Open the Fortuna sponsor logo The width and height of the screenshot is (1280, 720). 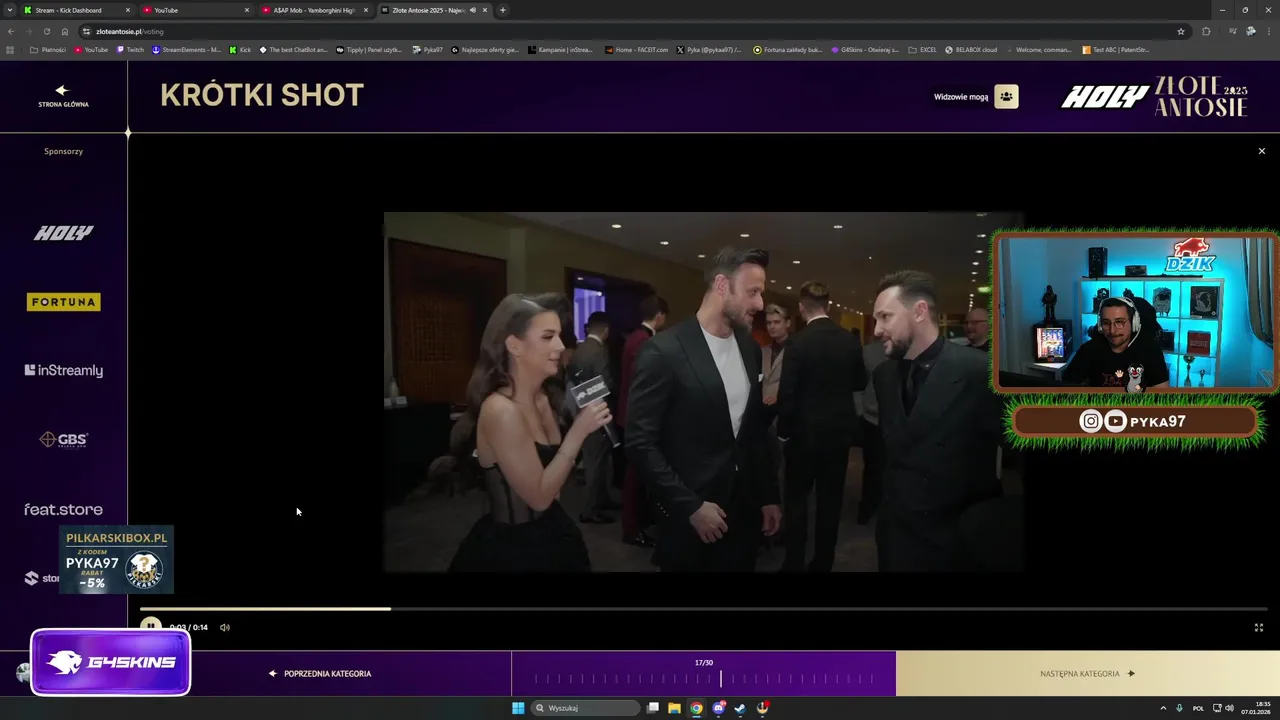pos(64,302)
